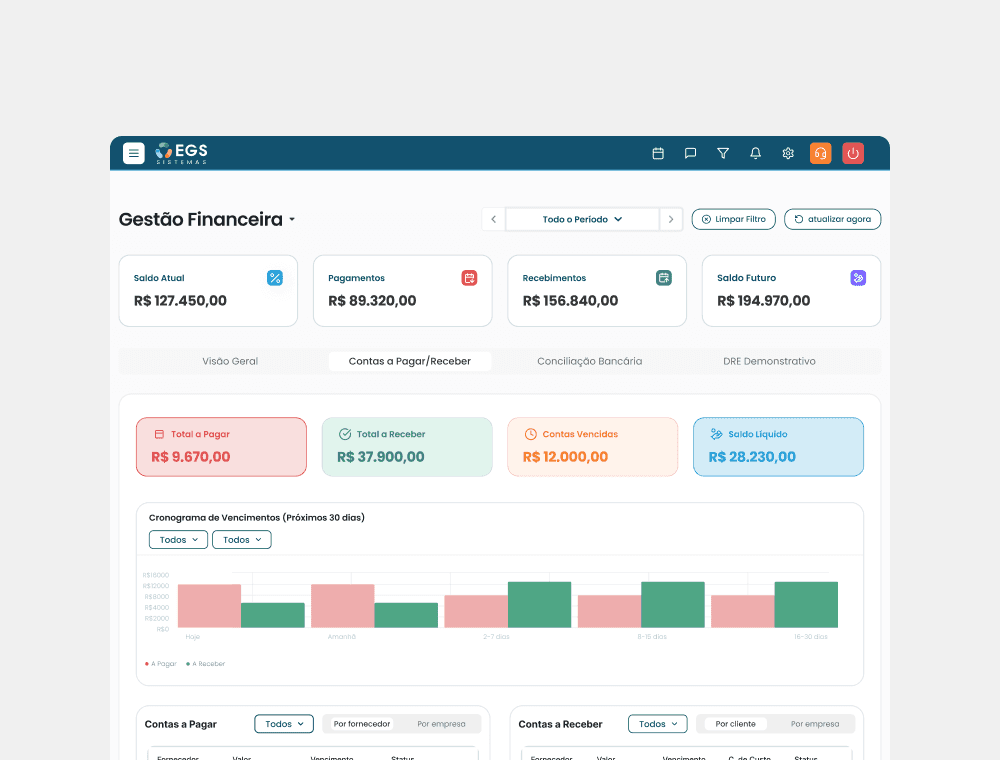Viewport: 1000px width, 760px height.
Task: Click Cronograma de Vencimentos heading
Action: click(257, 518)
